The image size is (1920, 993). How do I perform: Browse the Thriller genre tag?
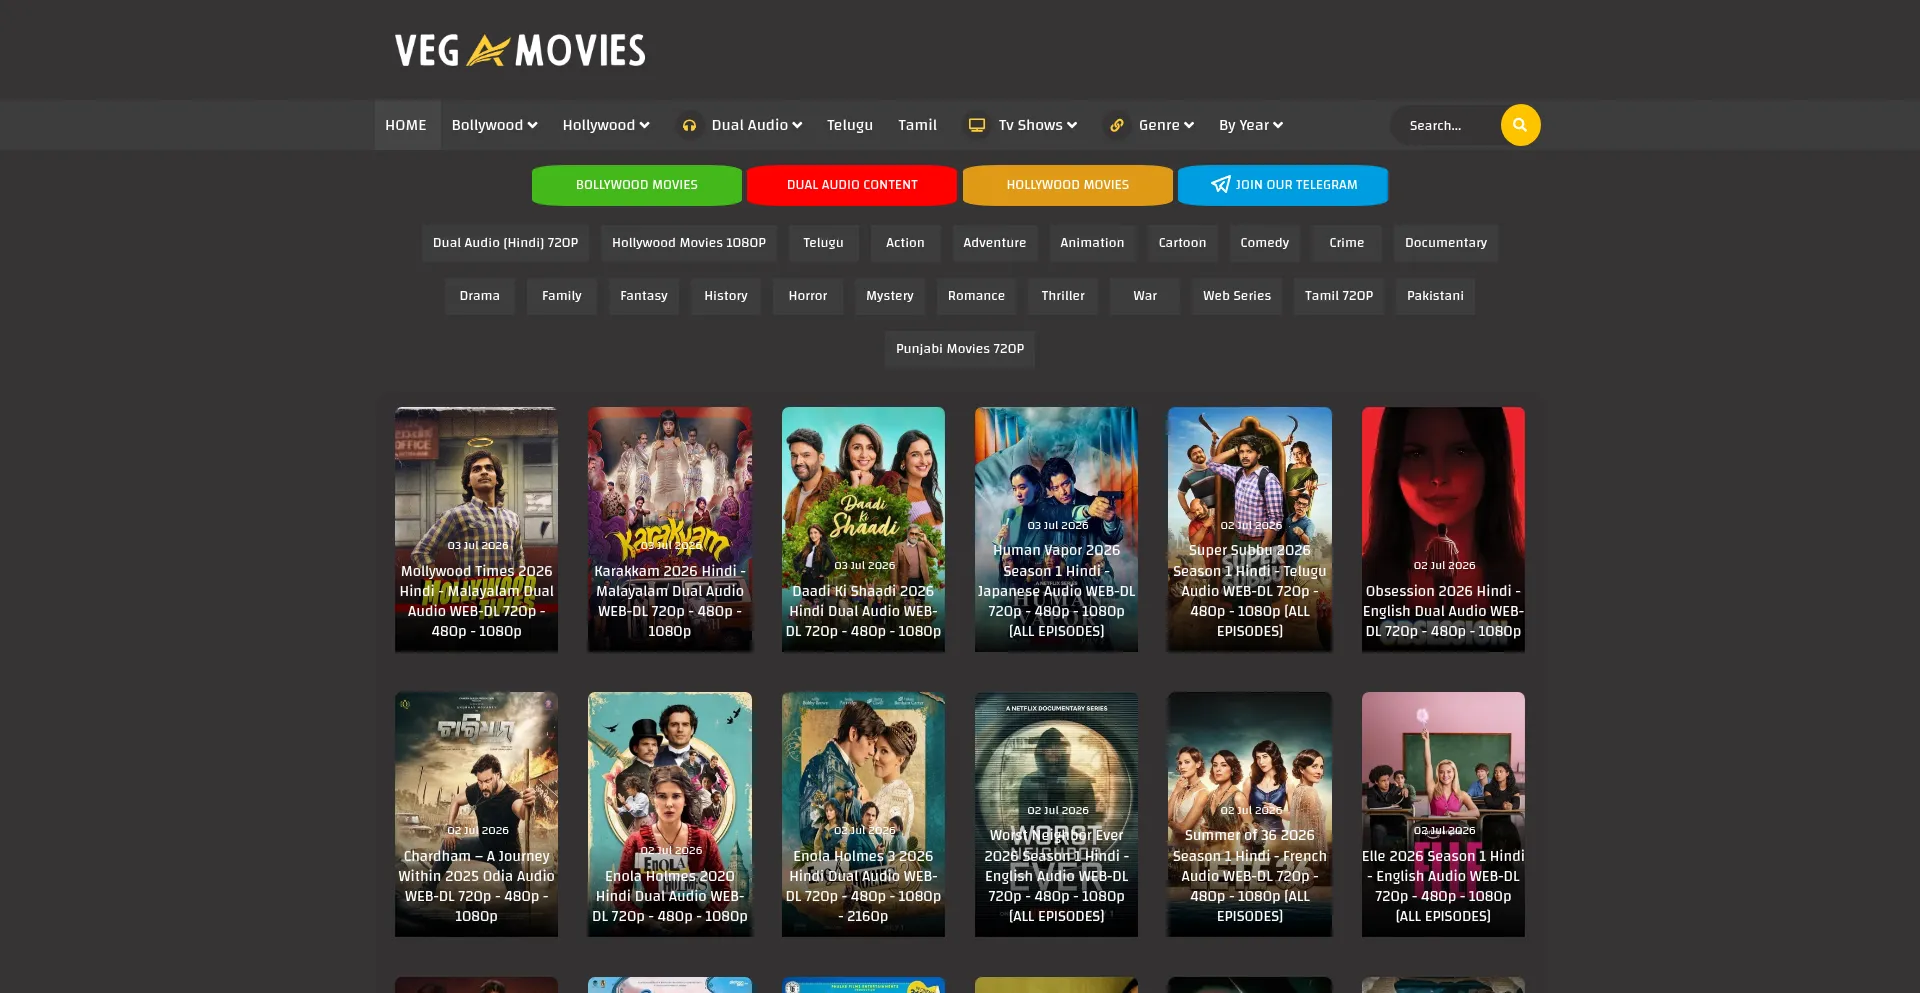[x=1062, y=296]
